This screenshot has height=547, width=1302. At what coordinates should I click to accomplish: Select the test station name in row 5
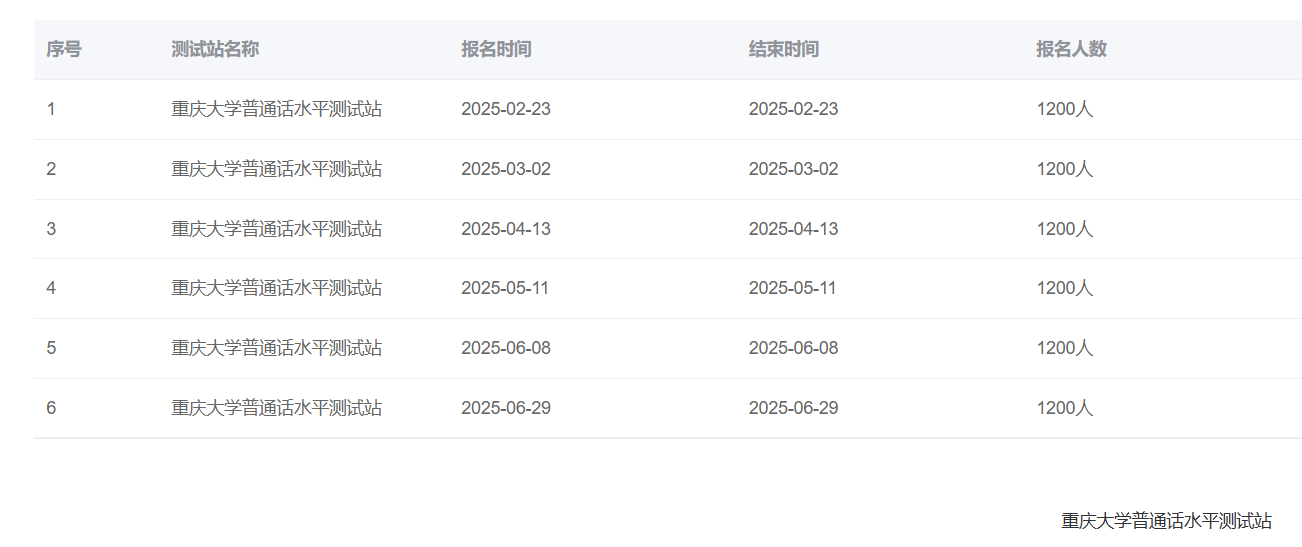coord(276,348)
